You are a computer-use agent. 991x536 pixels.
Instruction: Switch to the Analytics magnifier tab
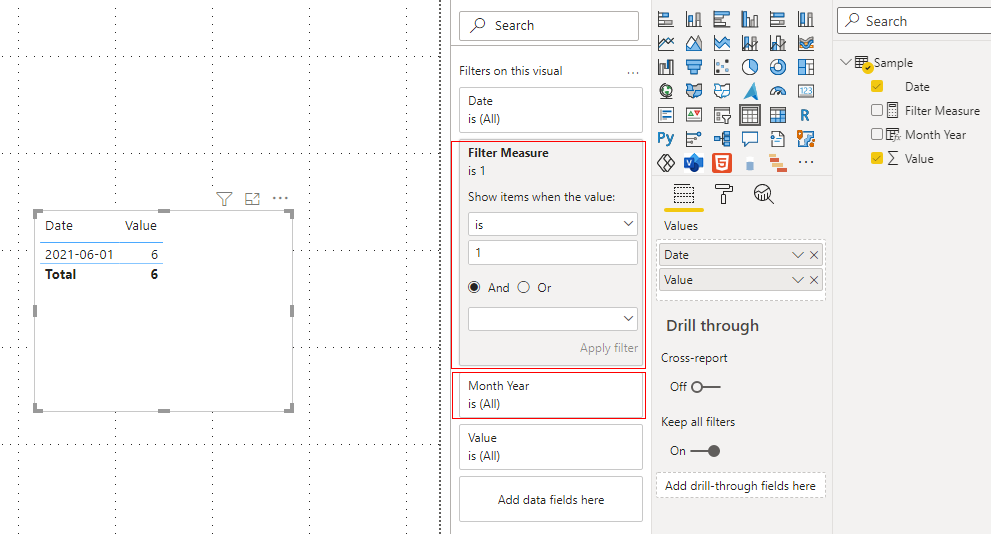(763, 194)
